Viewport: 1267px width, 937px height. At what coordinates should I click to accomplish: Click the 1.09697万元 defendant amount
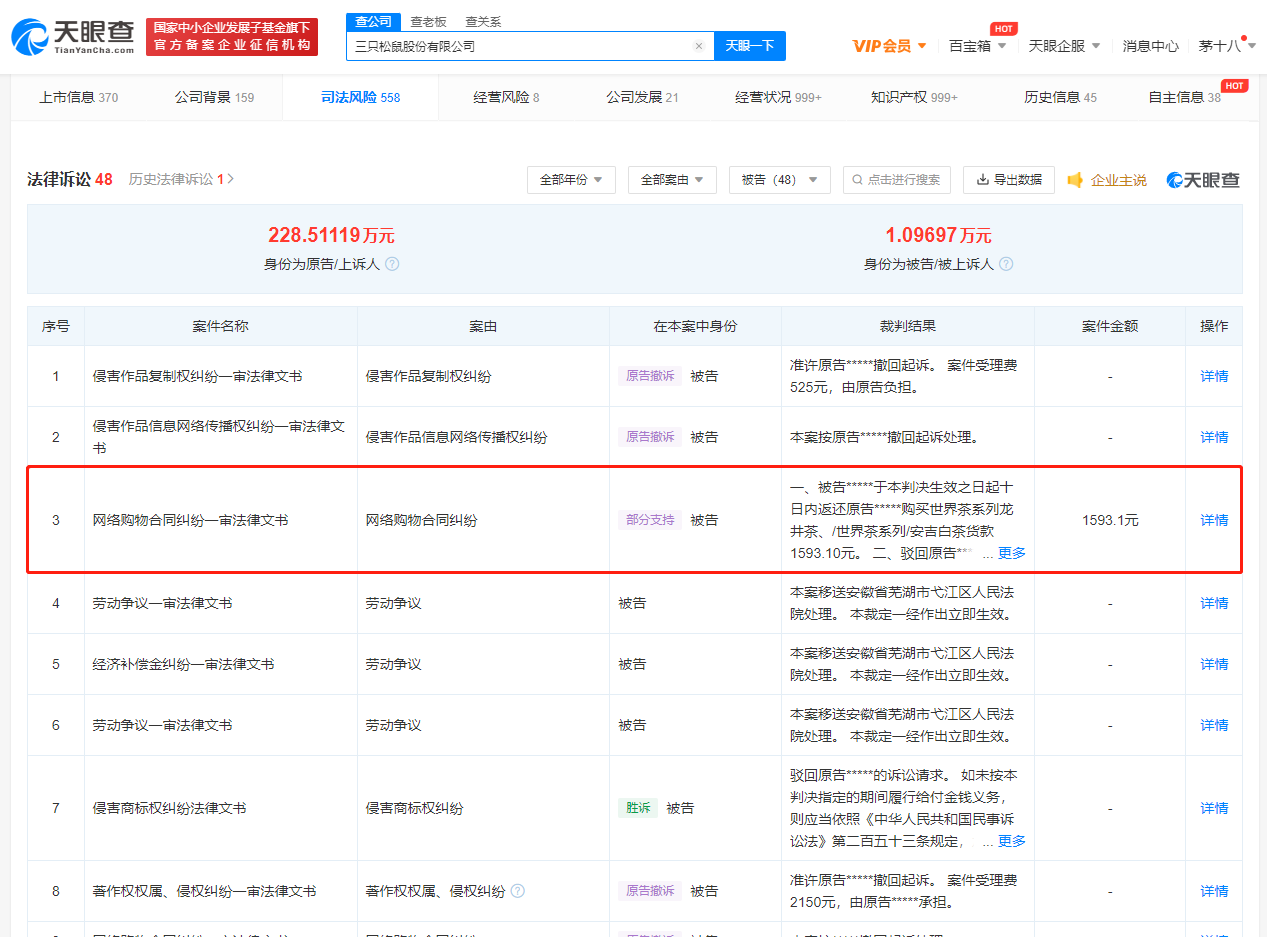938,236
